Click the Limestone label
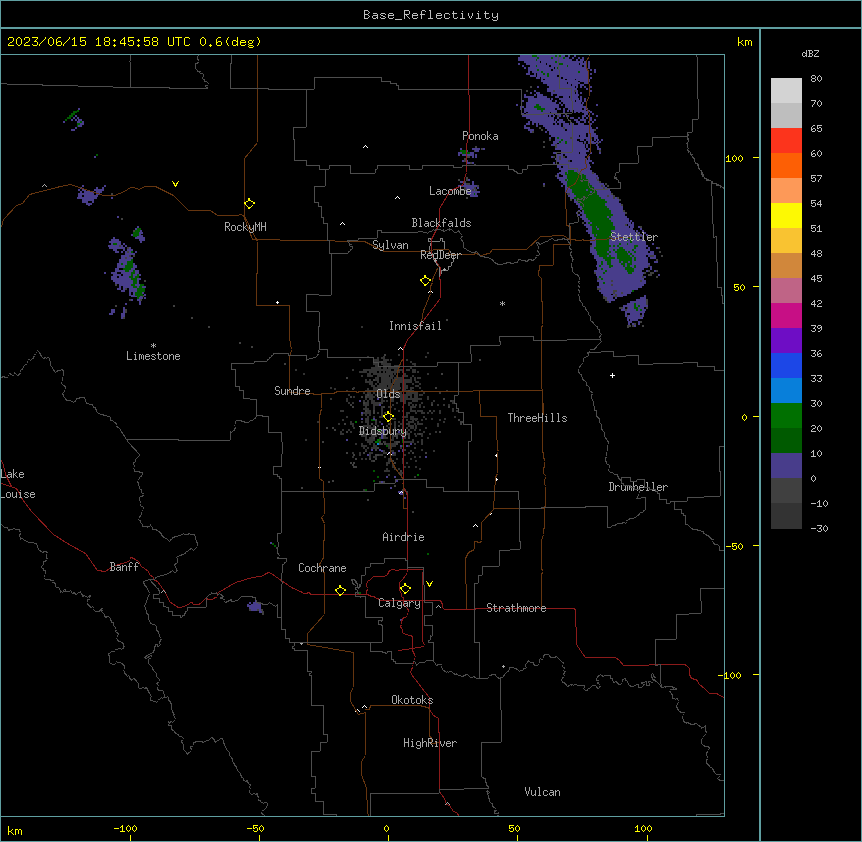The height and width of the screenshot is (842, 862). (153, 356)
